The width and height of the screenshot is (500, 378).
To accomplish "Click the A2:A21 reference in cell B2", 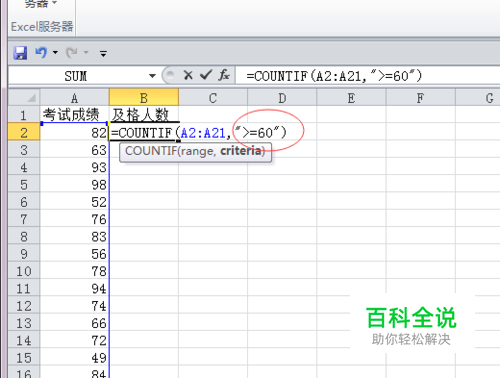I will point(203,133).
